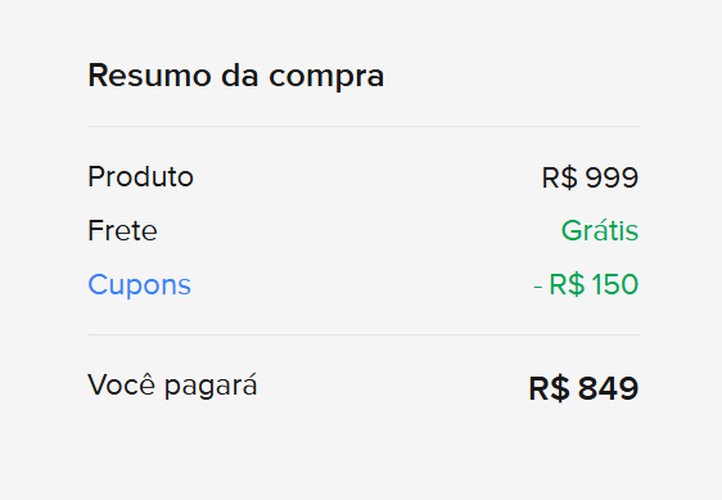
Task: Open the Cupons link
Action: click(139, 285)
